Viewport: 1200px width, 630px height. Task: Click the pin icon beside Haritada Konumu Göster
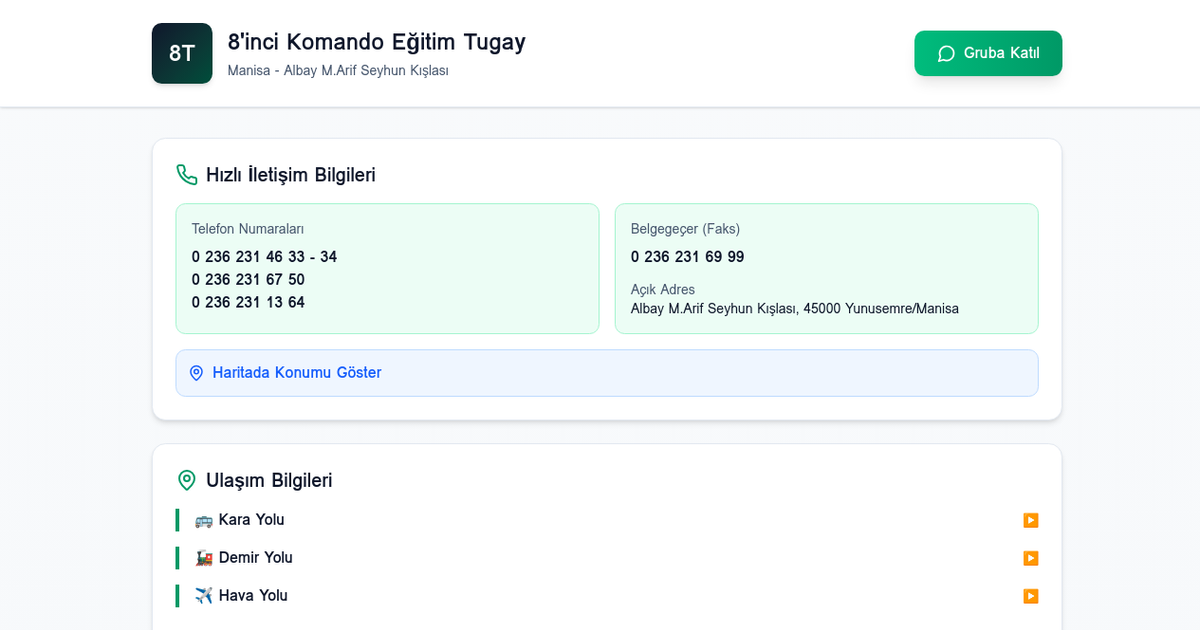(196, 372)
